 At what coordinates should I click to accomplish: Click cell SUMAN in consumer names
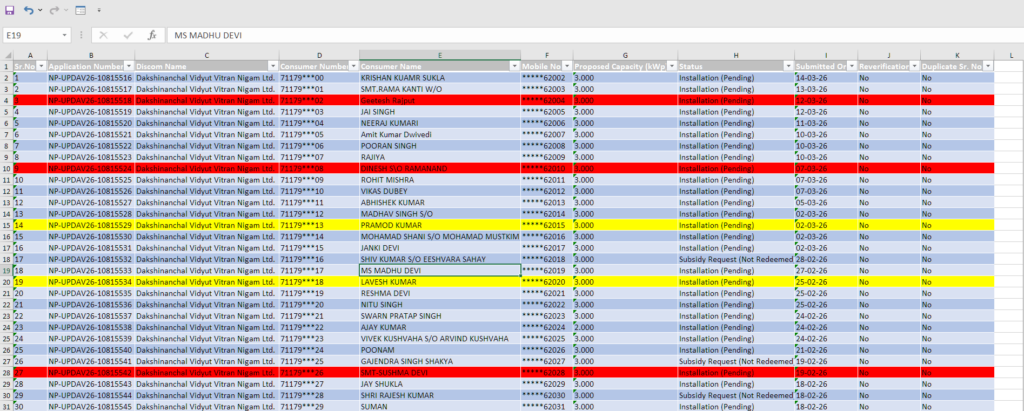coord(440,406)
